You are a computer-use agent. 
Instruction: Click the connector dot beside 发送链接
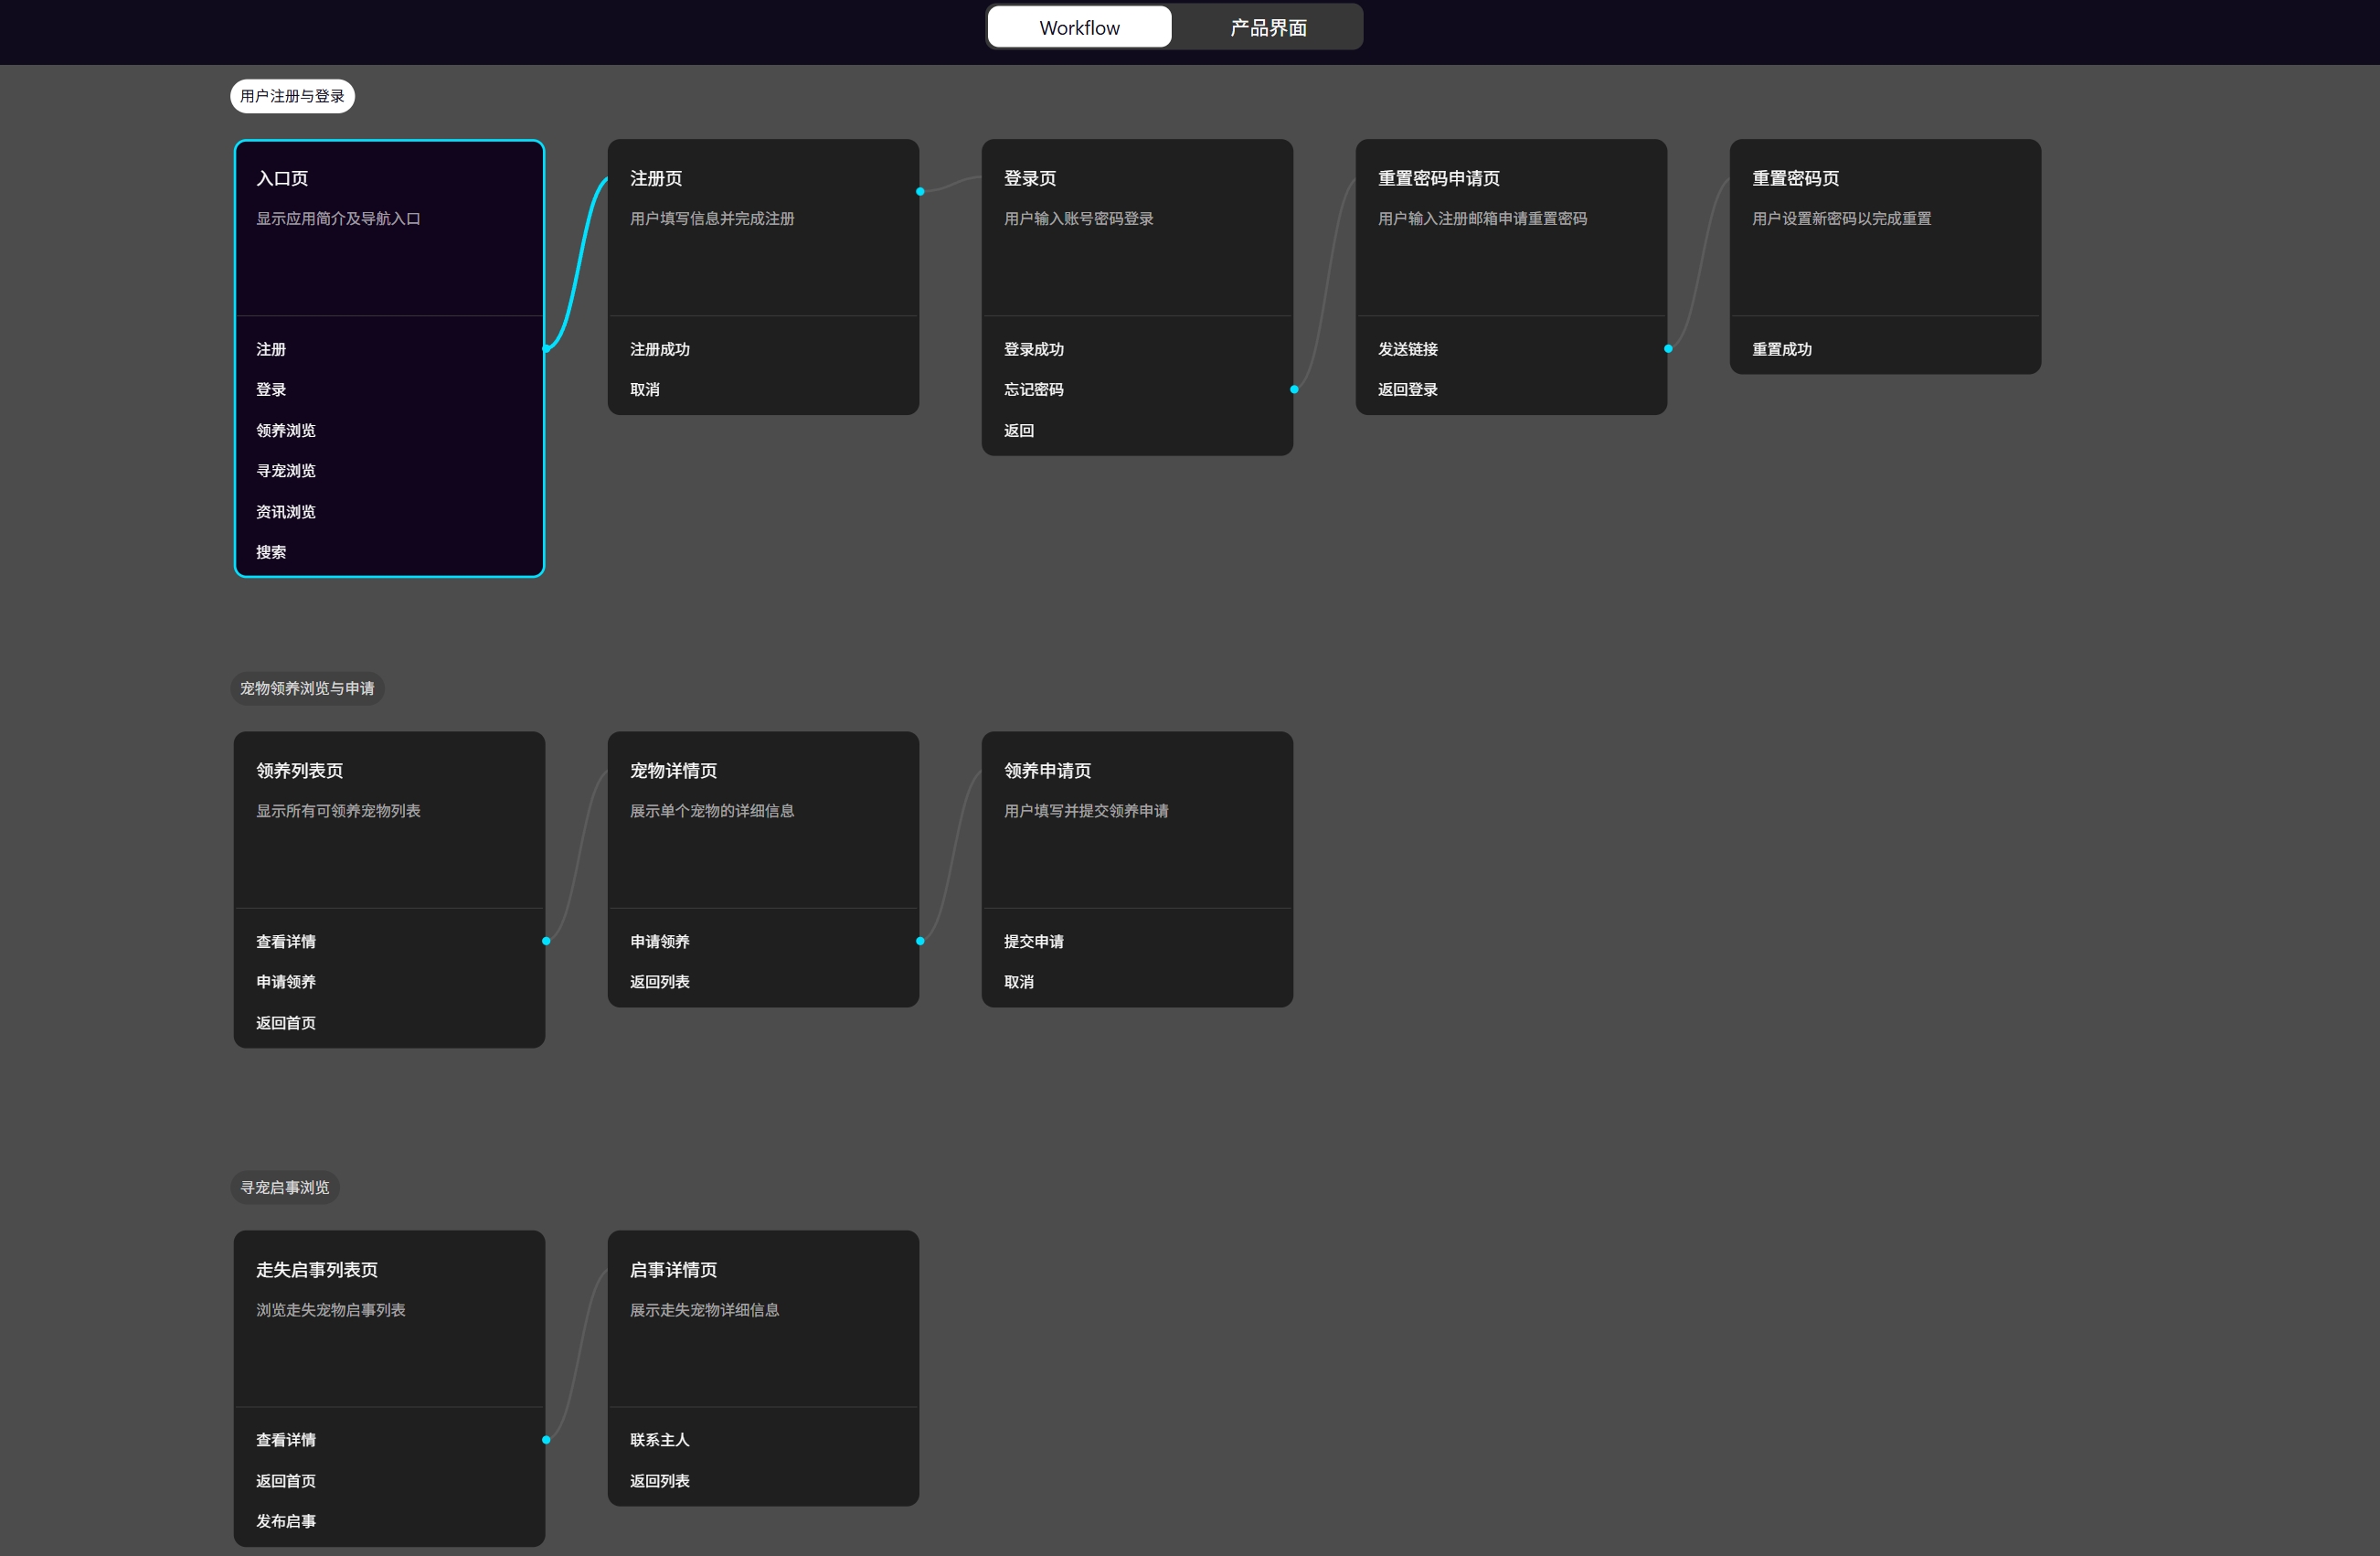tap(1668, 348)
